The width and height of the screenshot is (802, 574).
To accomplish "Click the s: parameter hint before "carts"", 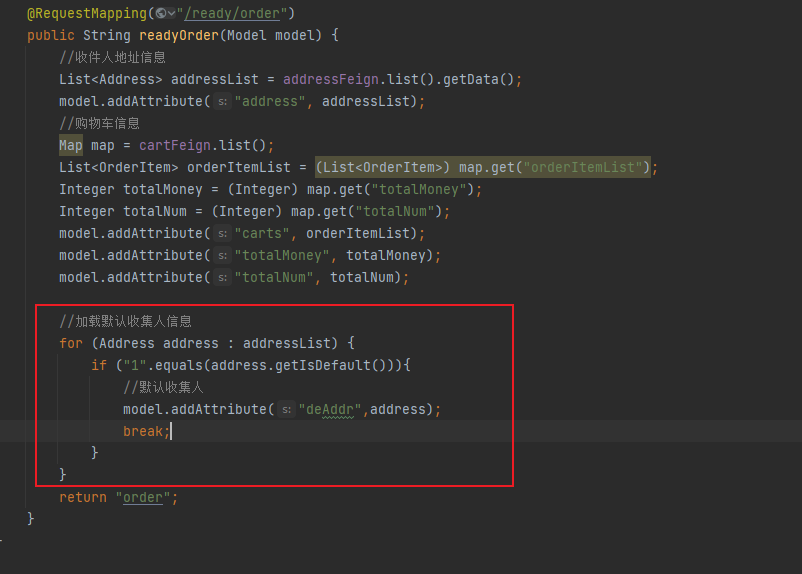I will click(x=222, y=233).
